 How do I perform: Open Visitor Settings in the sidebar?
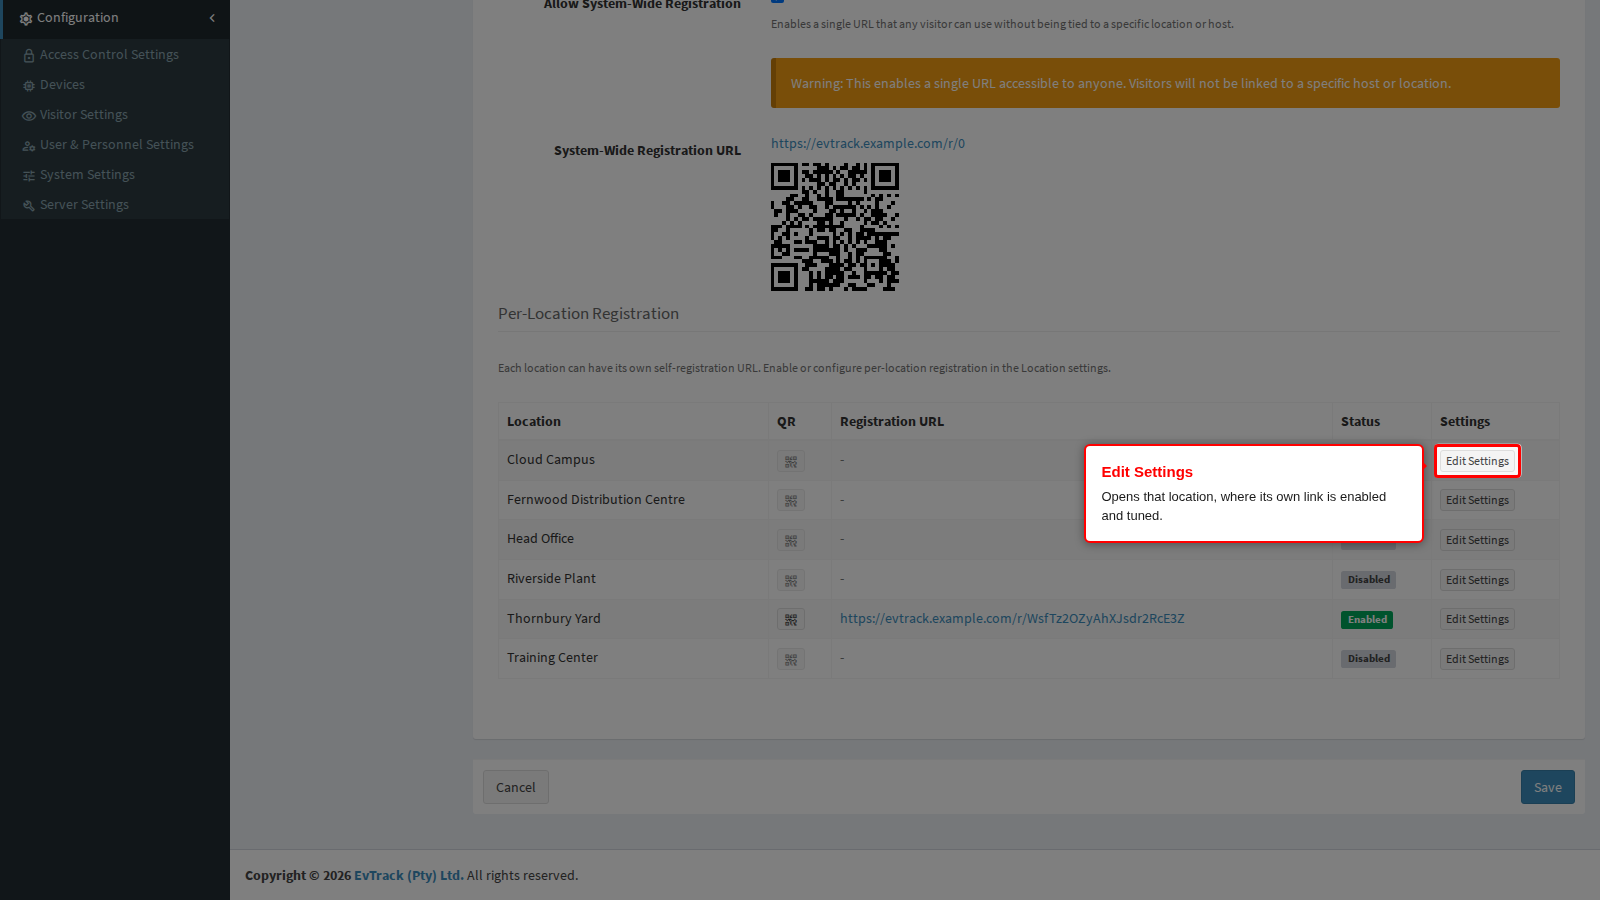coord(84,115)
